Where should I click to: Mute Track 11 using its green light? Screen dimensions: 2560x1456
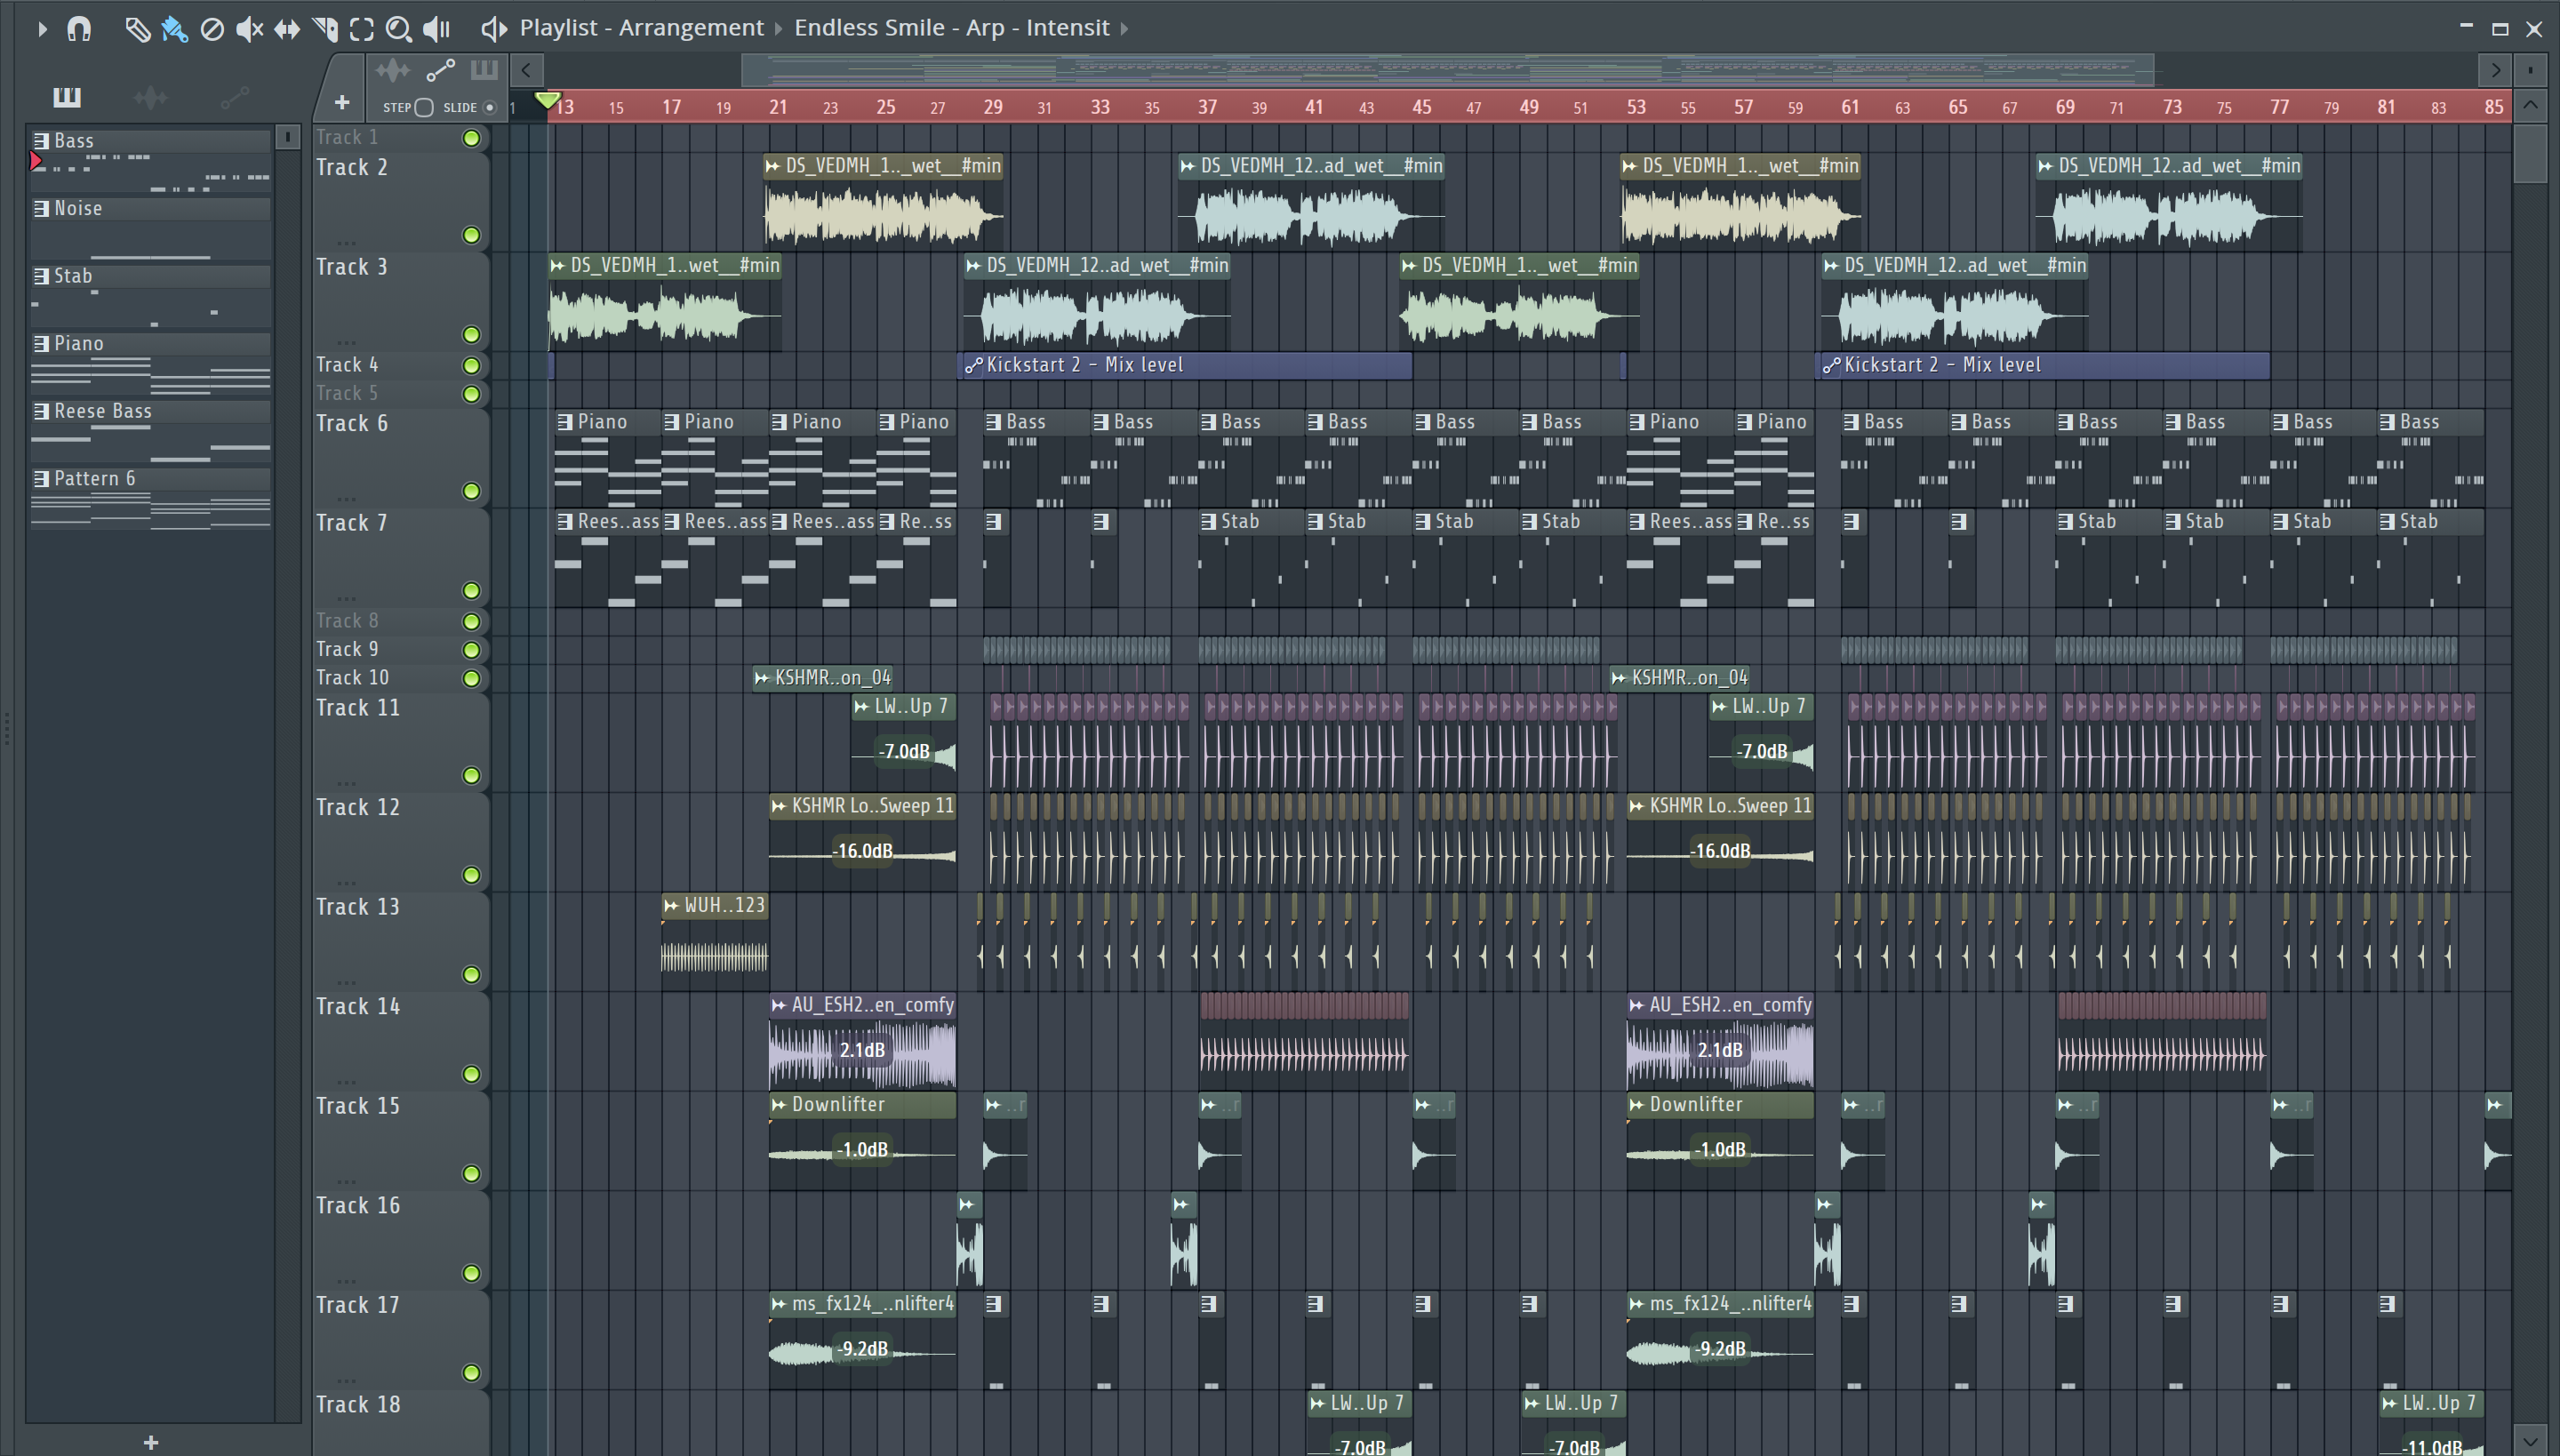click(471, 776)
